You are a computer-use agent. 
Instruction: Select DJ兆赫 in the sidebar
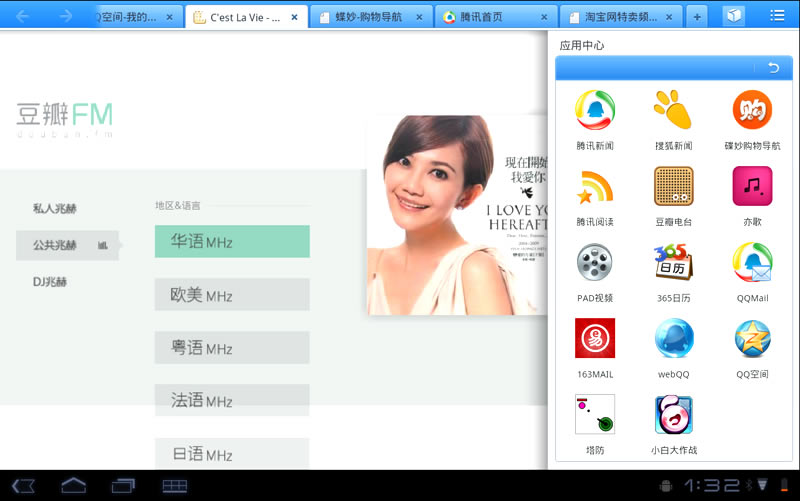pos(50,282)
